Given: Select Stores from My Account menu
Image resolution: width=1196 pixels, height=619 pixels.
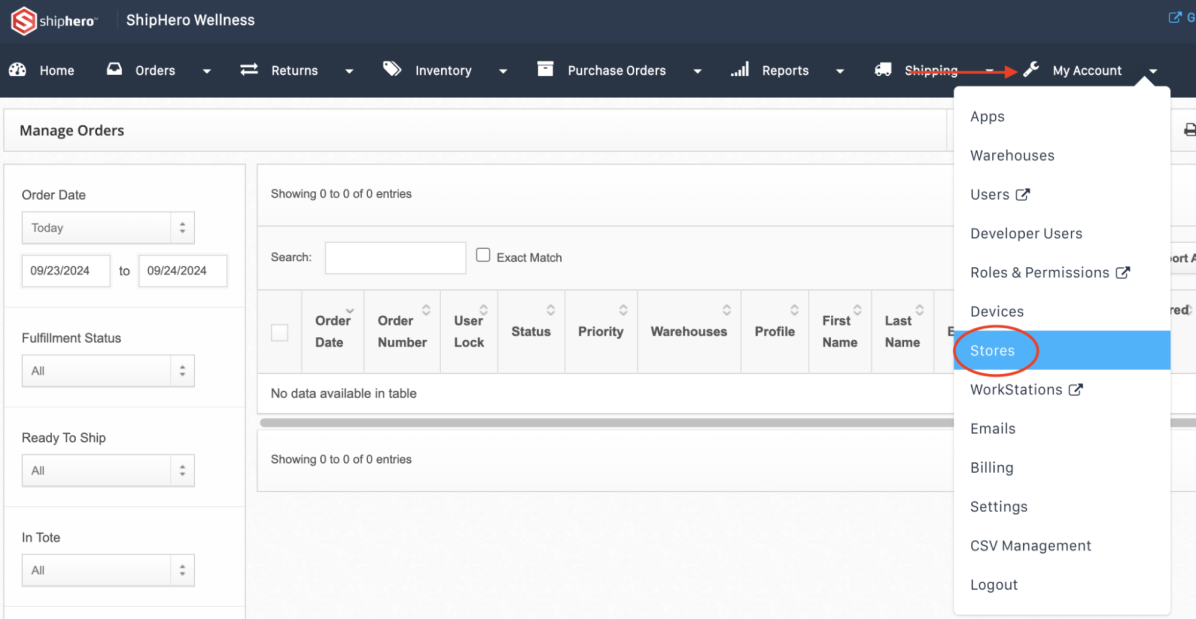Looking at the screenshot, I should click(992, 351).
